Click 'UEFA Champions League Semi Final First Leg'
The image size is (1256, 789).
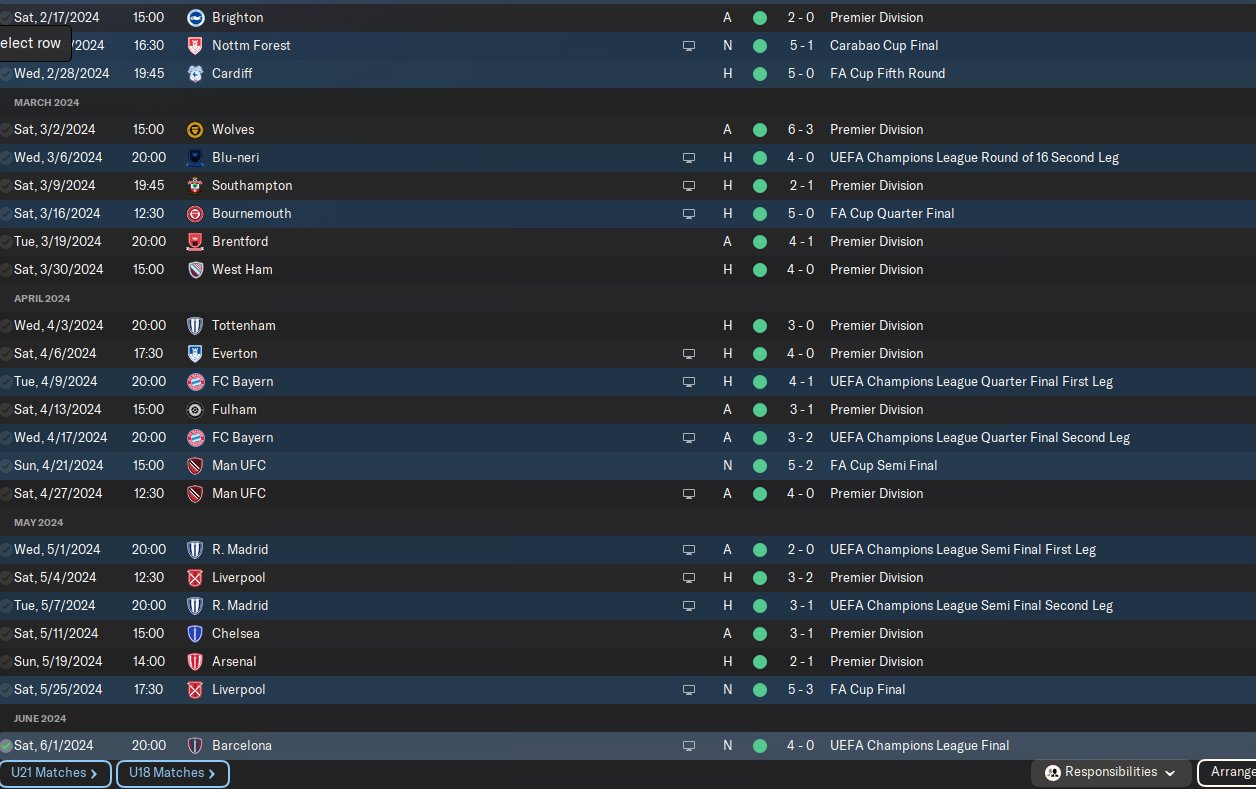click(x=963, y=549)
